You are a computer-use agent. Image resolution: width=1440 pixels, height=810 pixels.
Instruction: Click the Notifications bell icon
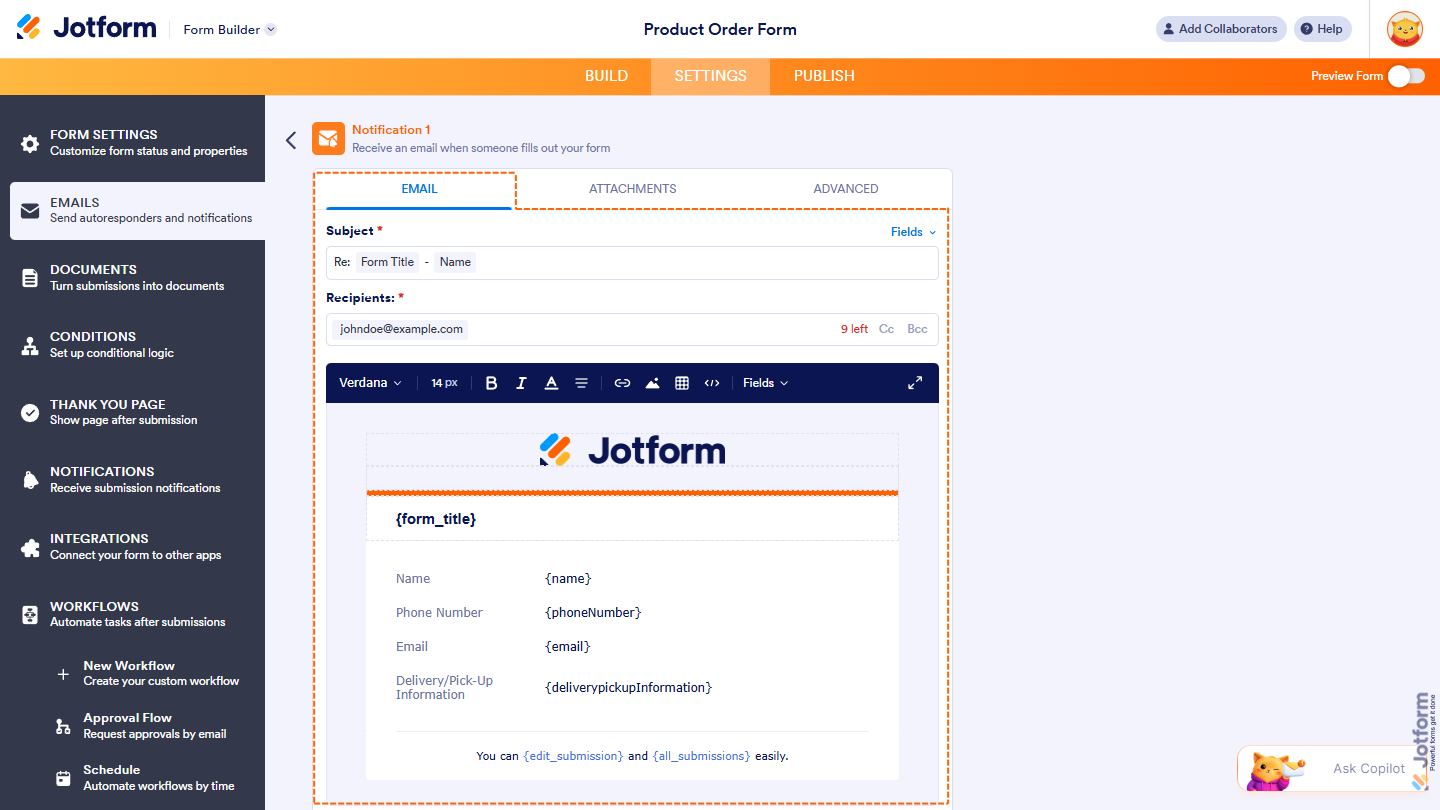coord(30,480)
